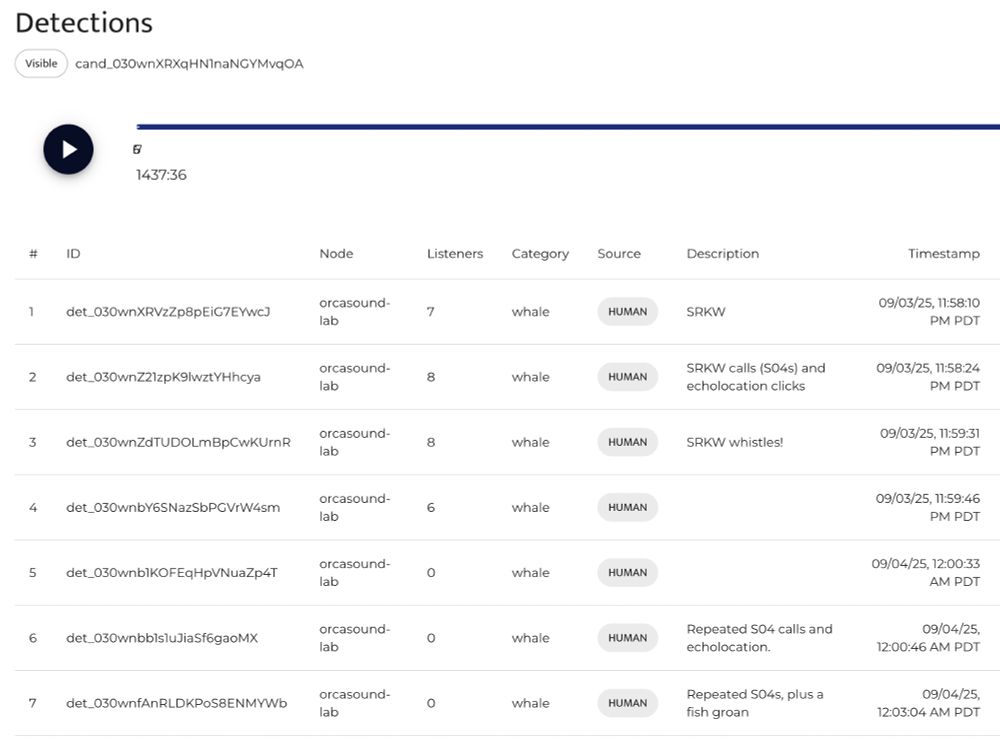Click timestamp 09/03/25, 11:59:31 PM PDT

coord(930,442)
